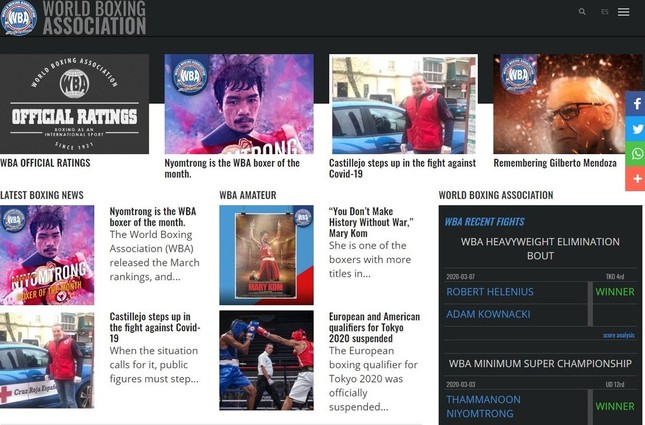Select Thammanoon Niyomtrong fighter name
This screenshot has height=425, width=645.
click(483, 406)
